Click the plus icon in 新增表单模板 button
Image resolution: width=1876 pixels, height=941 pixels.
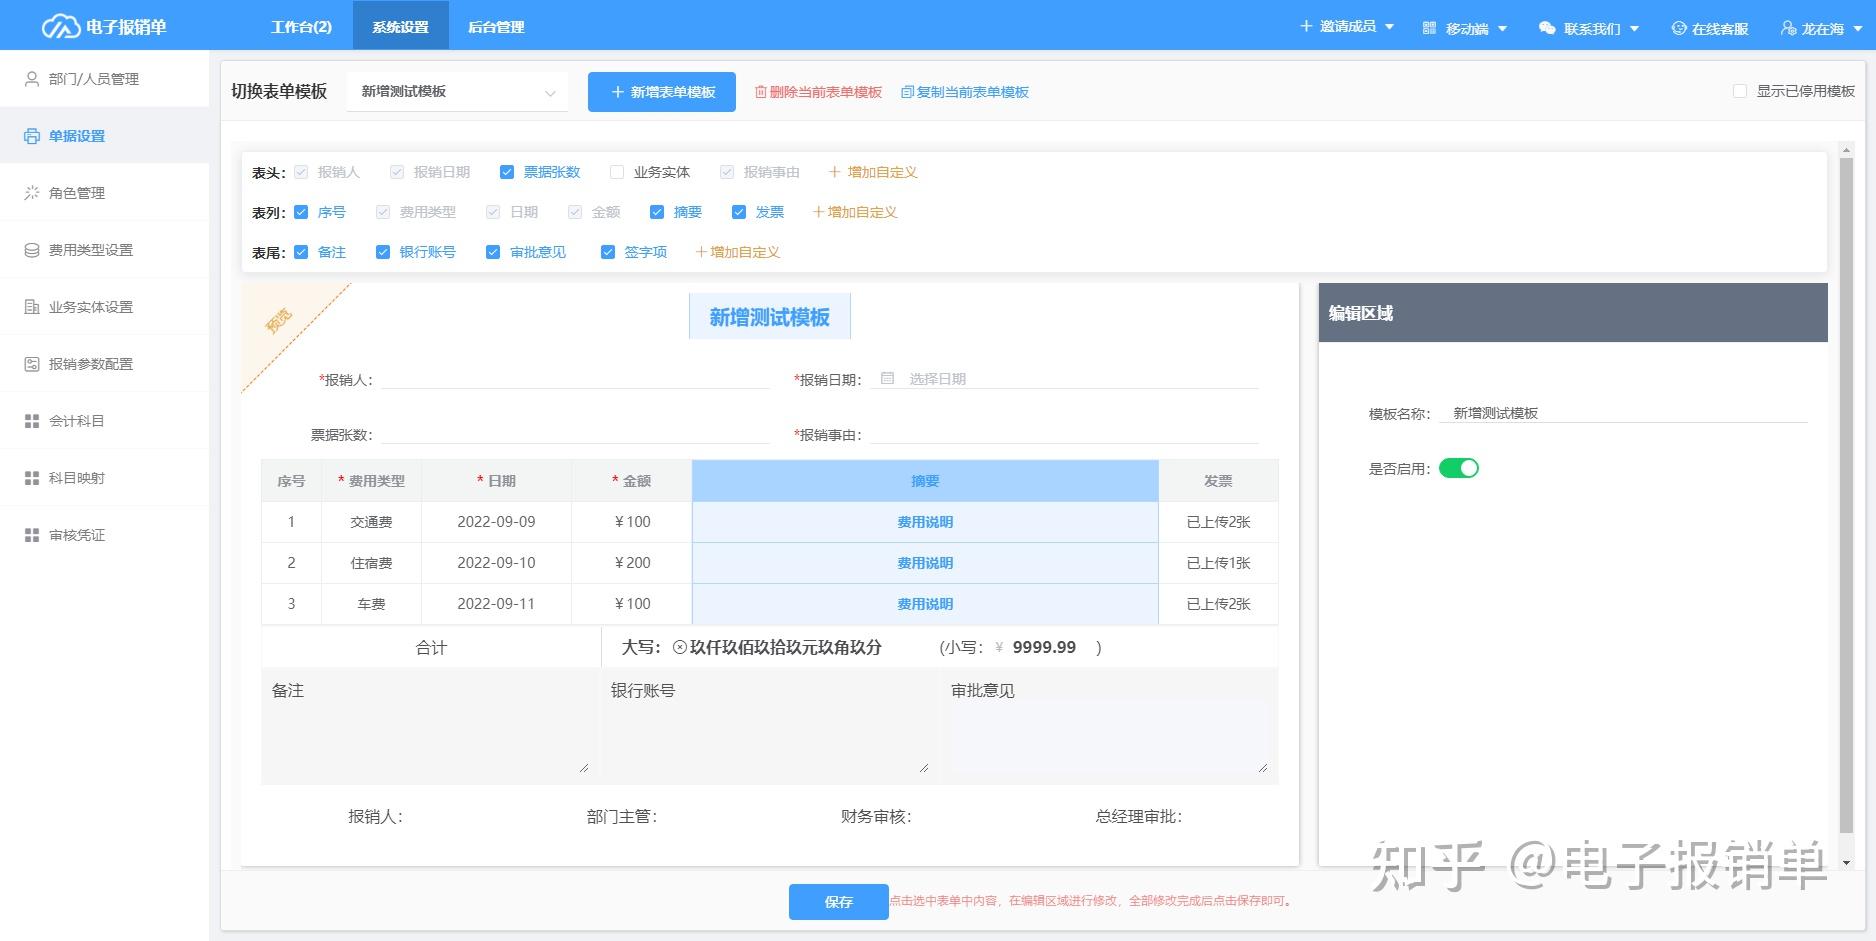(617, 92)
